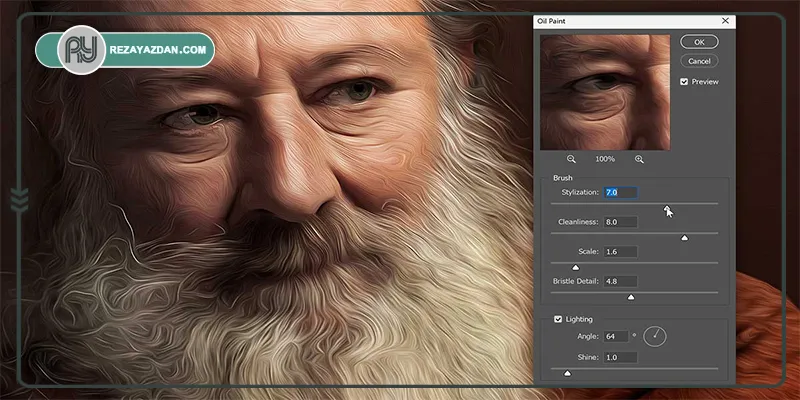Click the Cancel button

tap(699, 61)
